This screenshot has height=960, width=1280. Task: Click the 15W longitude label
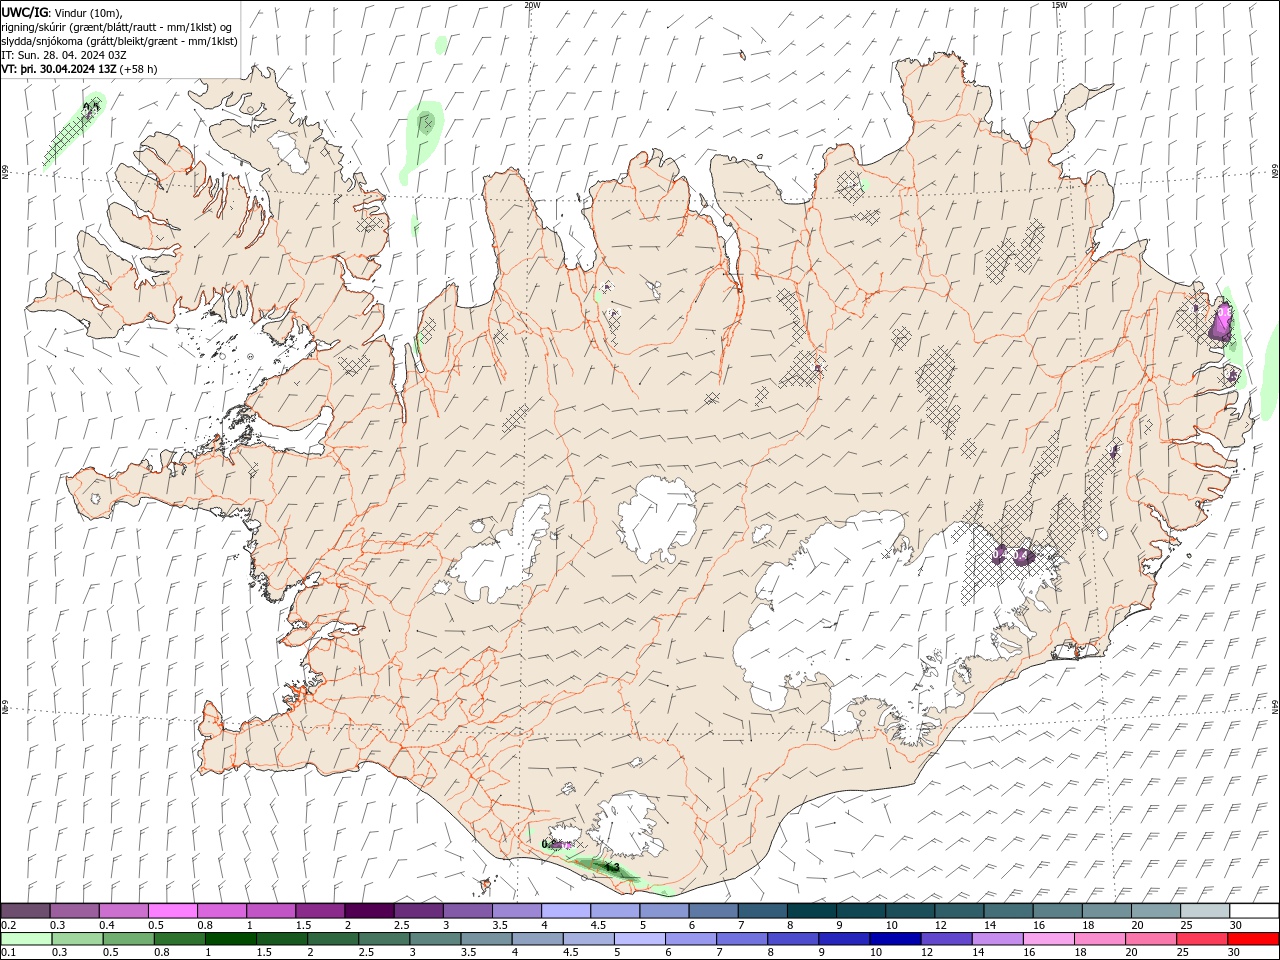pyautogui.click(x=1059, y=5)
